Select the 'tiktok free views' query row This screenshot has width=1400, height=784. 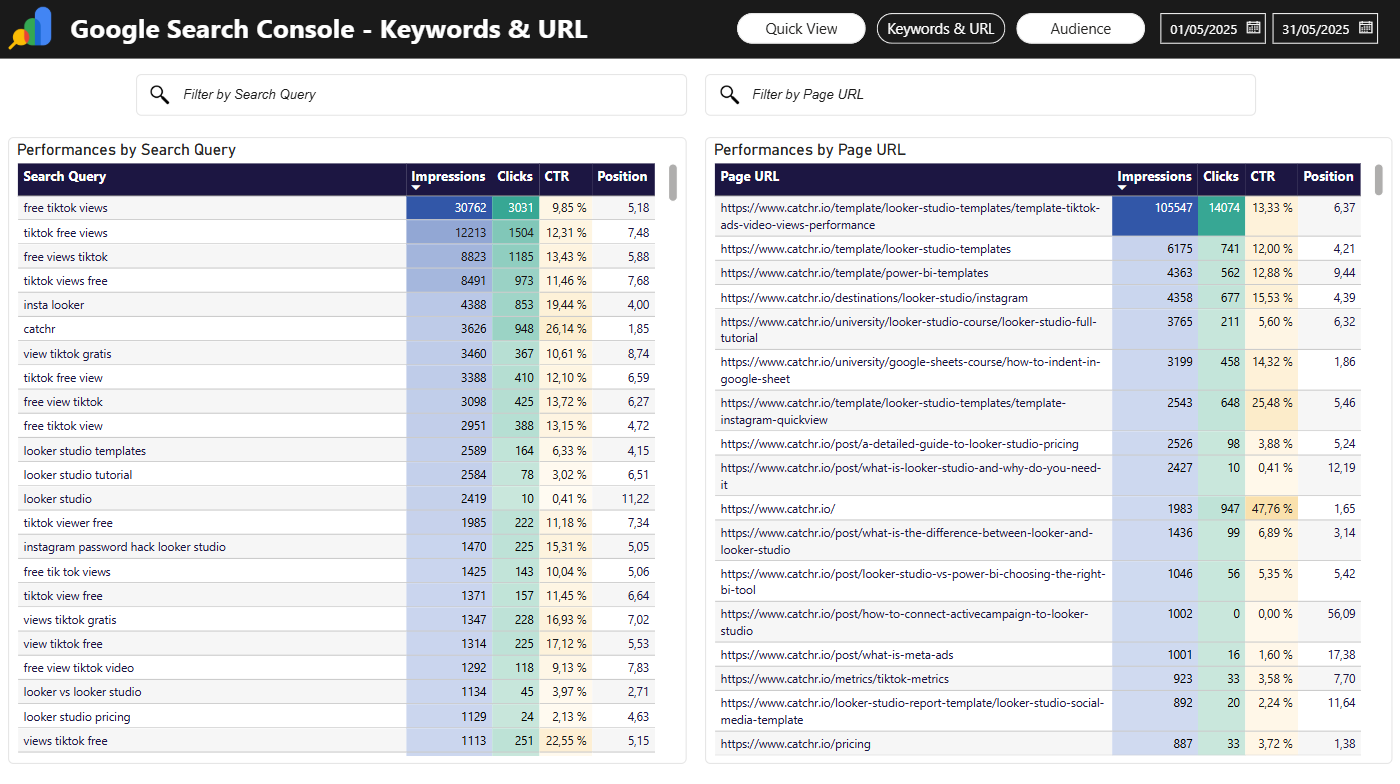pos(336,232)
